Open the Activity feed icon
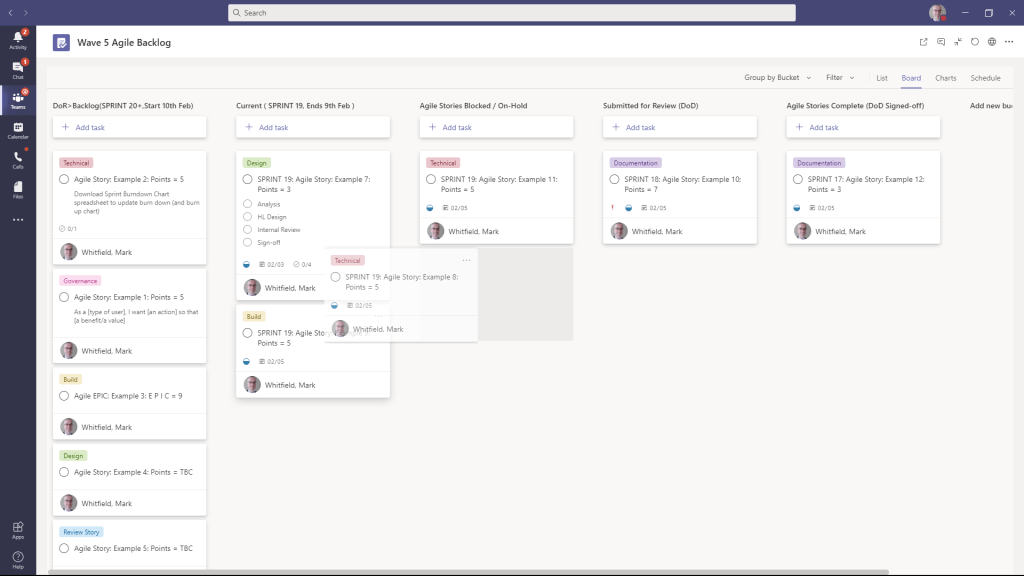 [x=17, y=37]
